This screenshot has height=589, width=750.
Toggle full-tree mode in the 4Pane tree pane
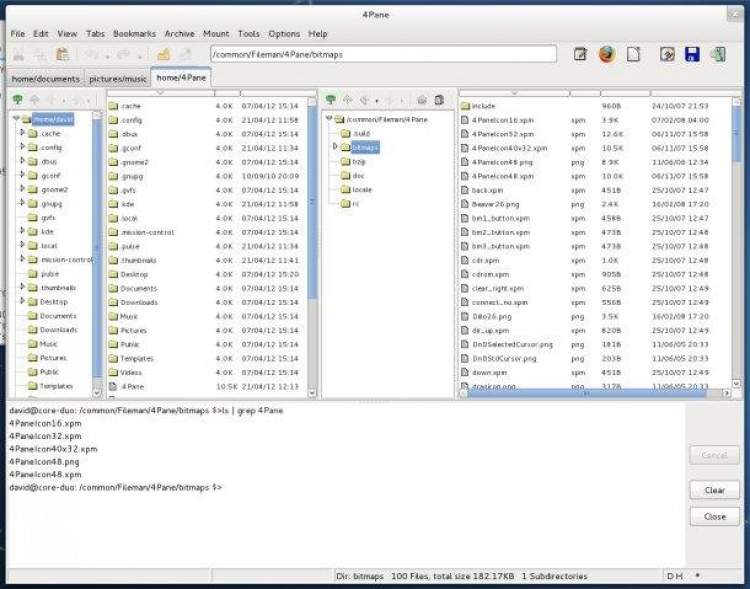point(330,100)
